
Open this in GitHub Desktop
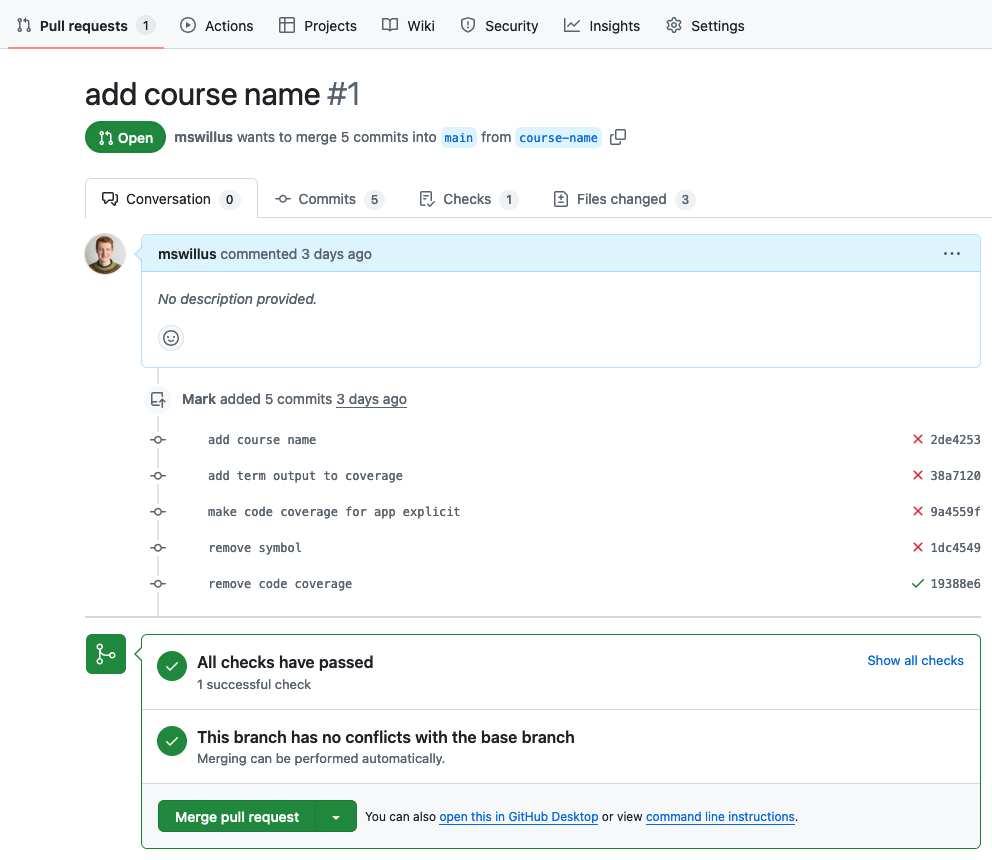(518, 816)
